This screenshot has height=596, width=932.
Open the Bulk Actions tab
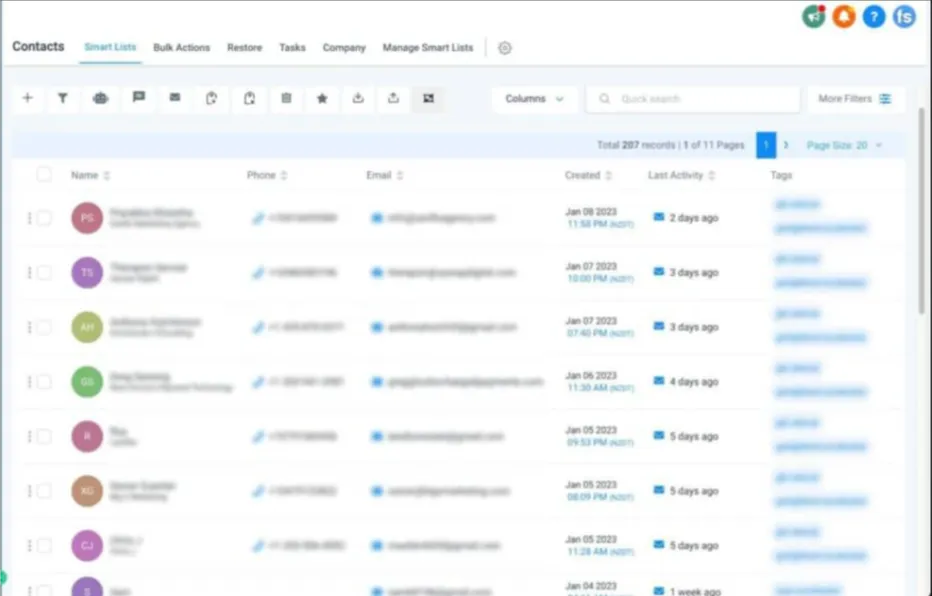click(181, 48)
